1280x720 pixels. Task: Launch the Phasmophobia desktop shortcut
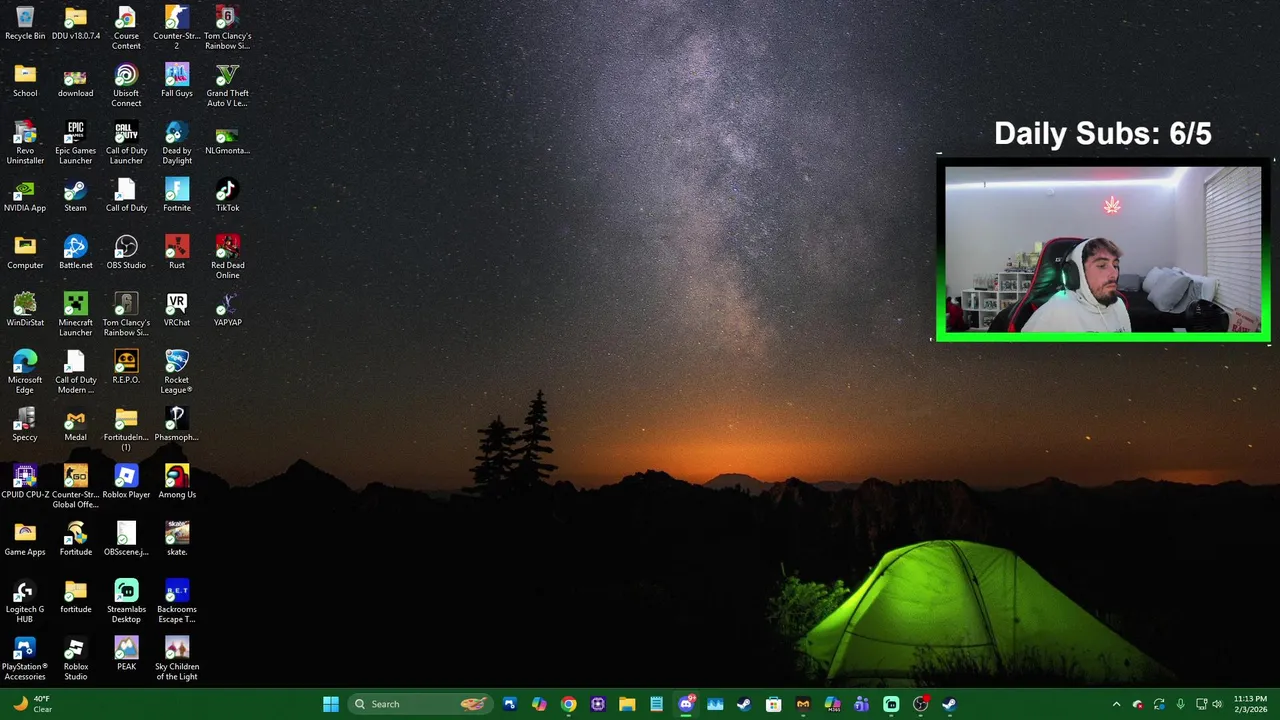(x=177, y=425)
